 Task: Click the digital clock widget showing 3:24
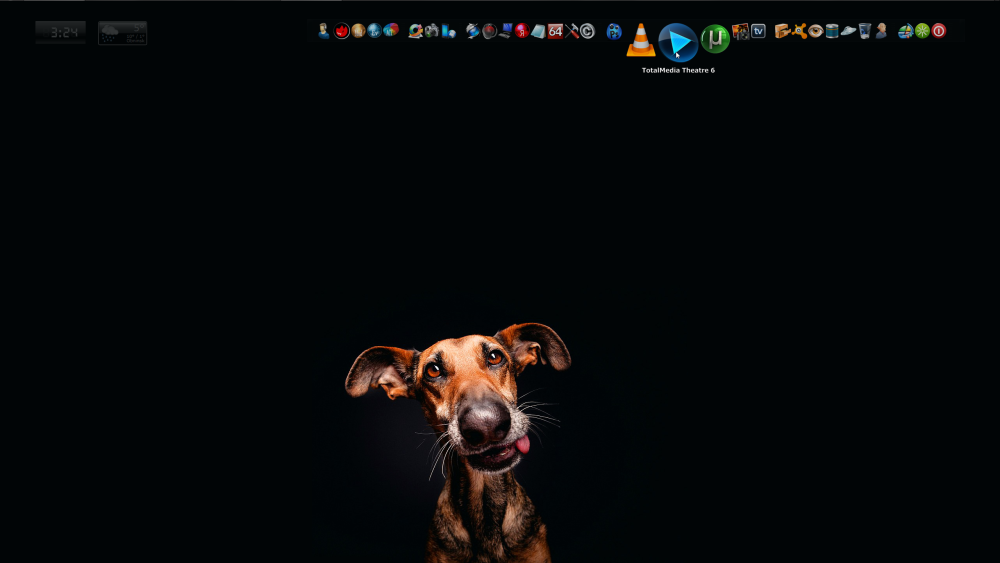(x=60, y=32)
